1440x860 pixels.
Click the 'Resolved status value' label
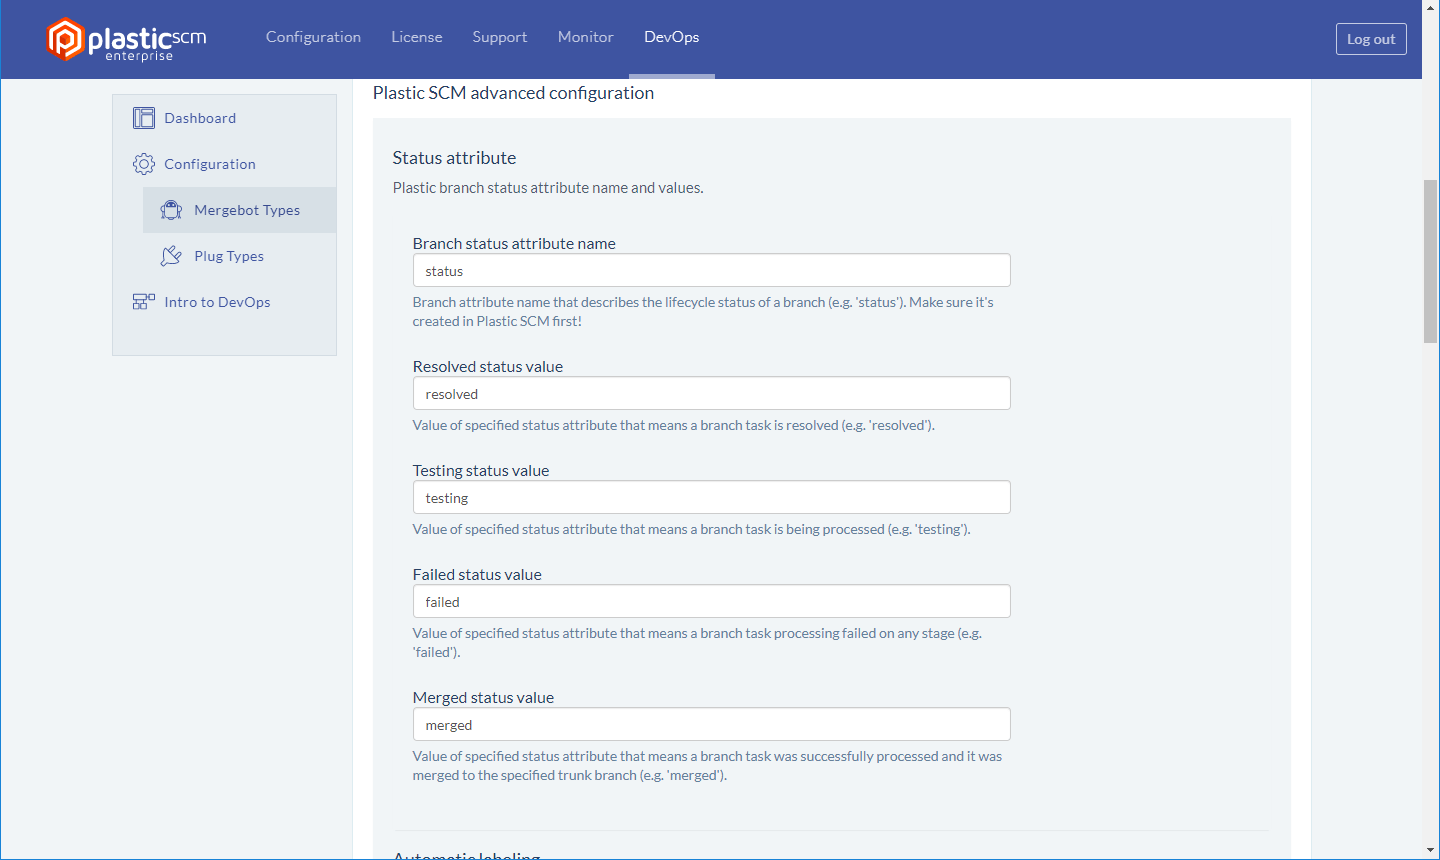pos(488,366)
